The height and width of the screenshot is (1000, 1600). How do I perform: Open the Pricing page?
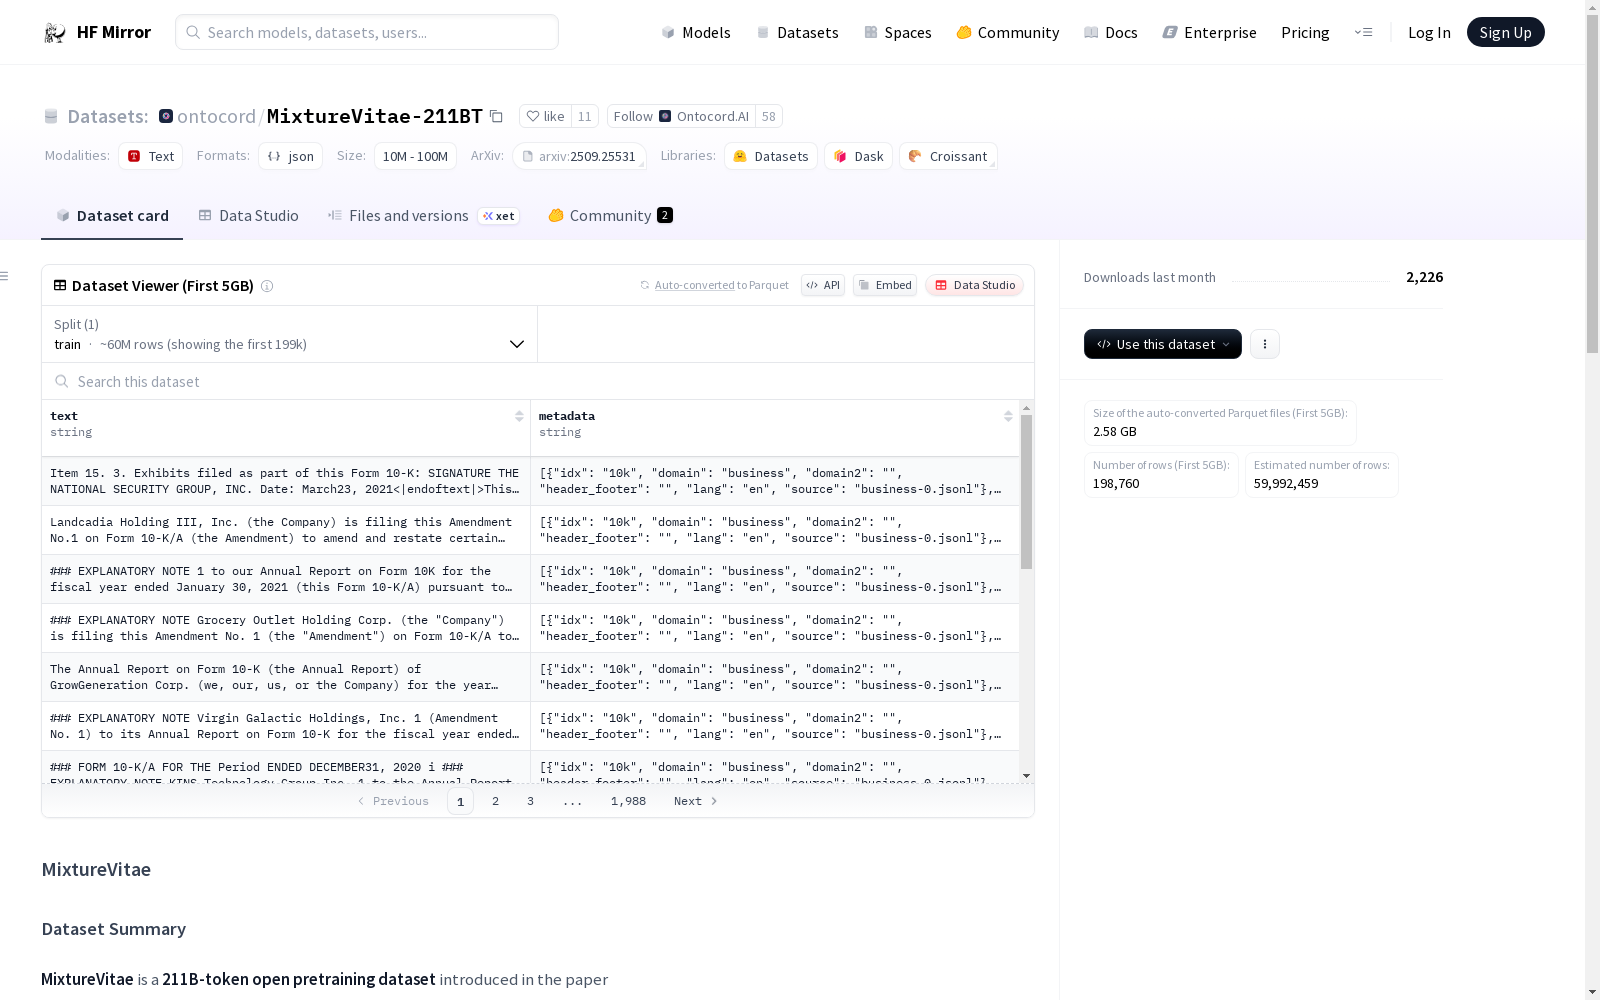pos(1305,33)
